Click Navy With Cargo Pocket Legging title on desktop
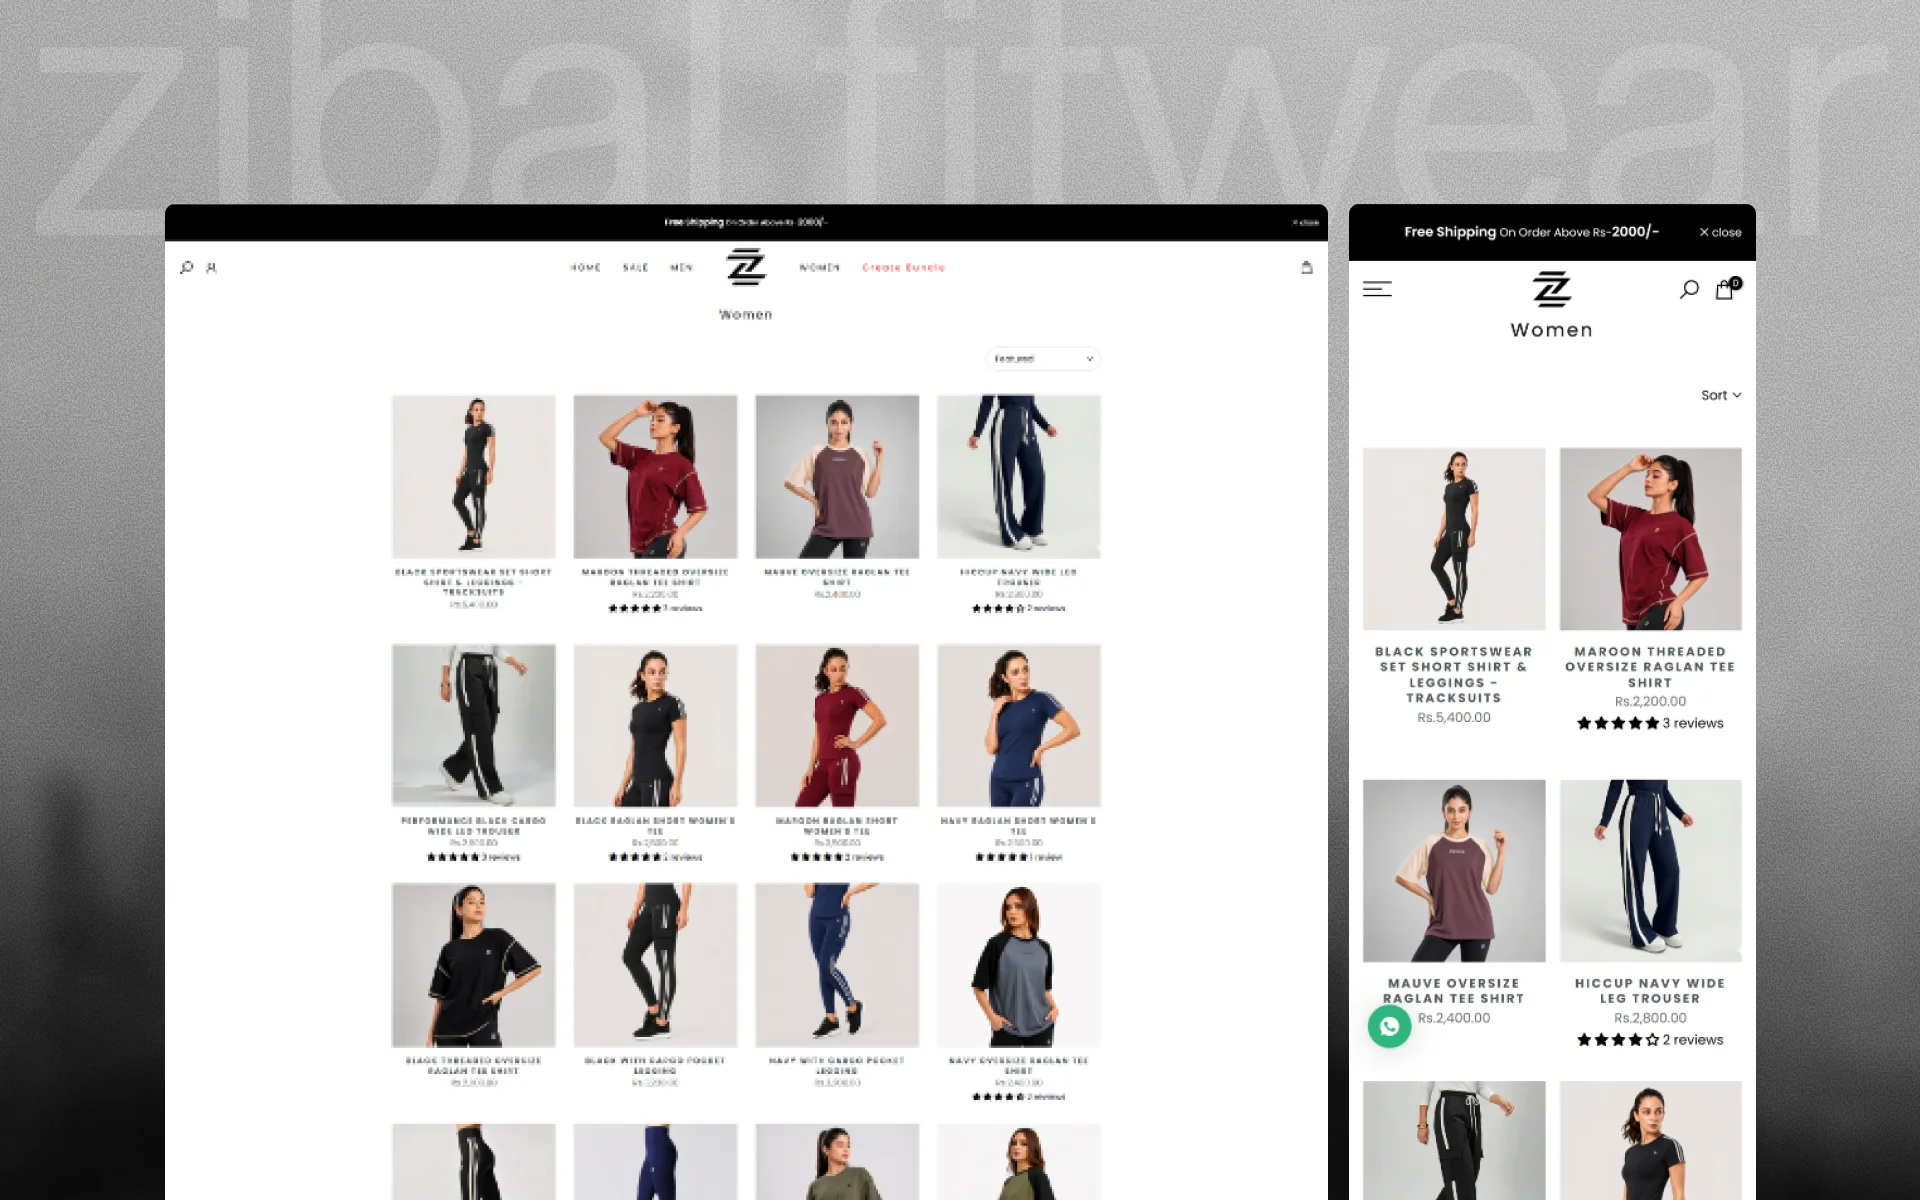The image size is (1920, 1200). 837,1065
